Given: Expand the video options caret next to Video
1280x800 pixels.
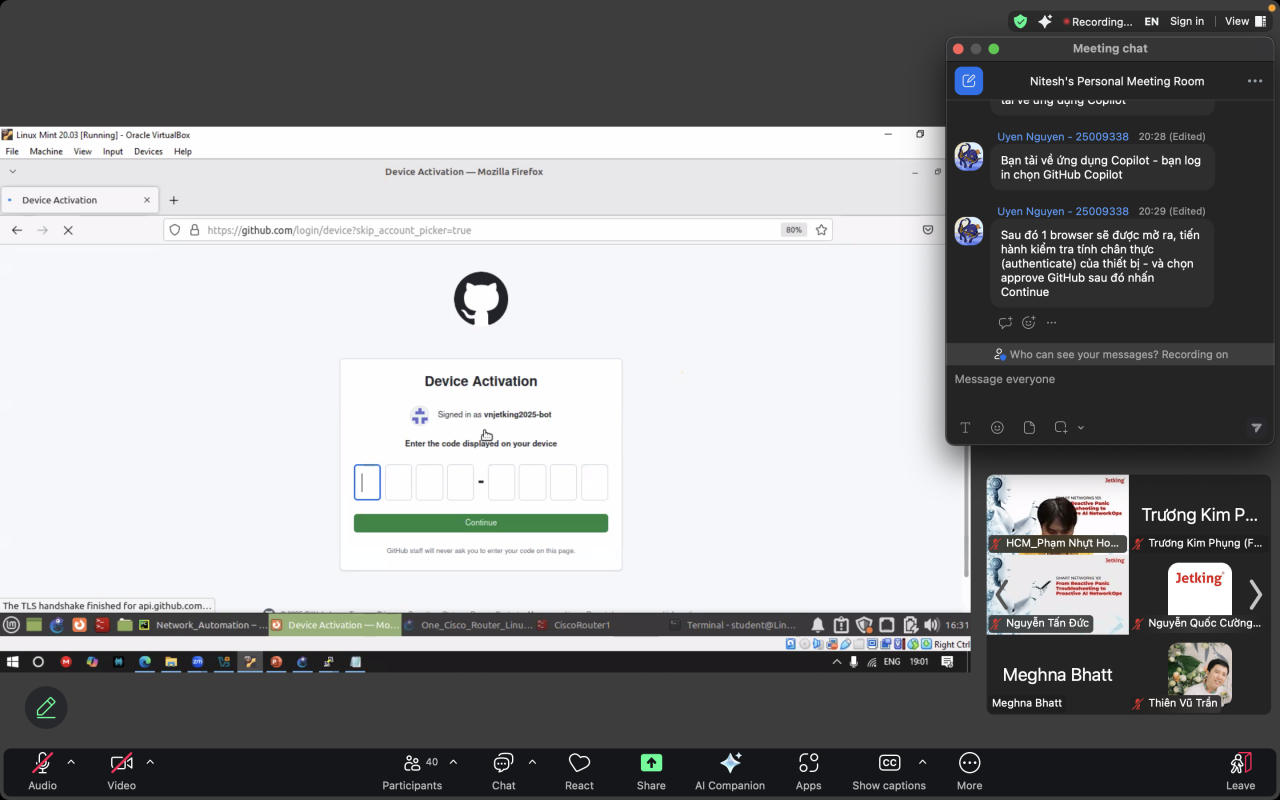Looking at the screenshot, I should [x=150, y=762].
